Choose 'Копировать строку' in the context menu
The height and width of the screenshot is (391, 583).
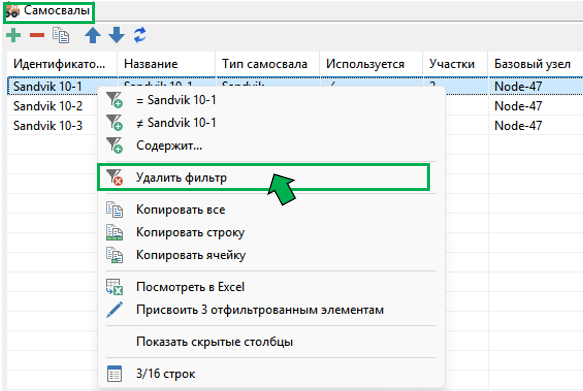tap(271, 232)
